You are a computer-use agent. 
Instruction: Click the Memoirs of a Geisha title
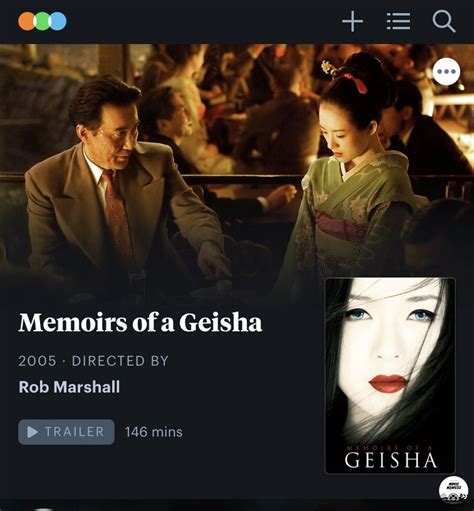[140, 322]
